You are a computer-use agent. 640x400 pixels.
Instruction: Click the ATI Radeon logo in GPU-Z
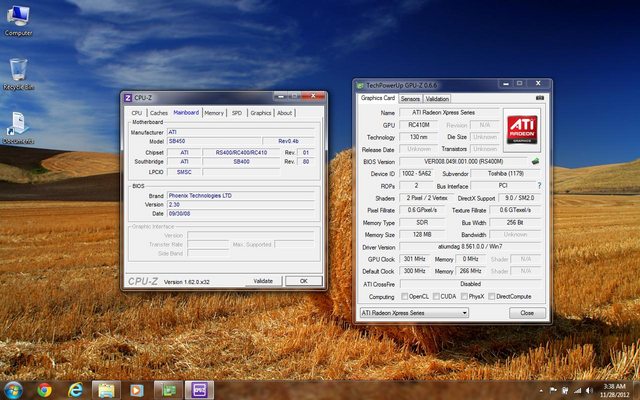pyautogui.click(x=522, y=130)
